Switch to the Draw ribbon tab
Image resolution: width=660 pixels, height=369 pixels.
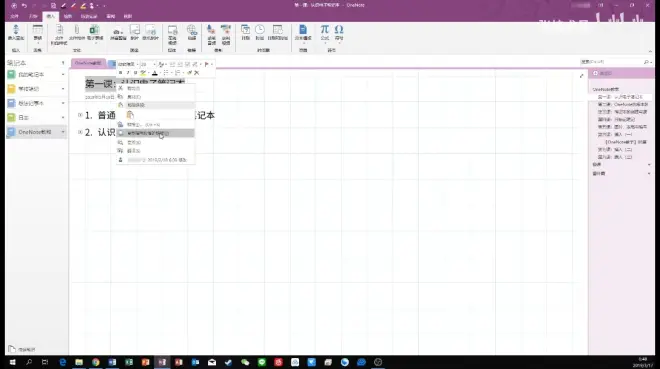[67, 16]
